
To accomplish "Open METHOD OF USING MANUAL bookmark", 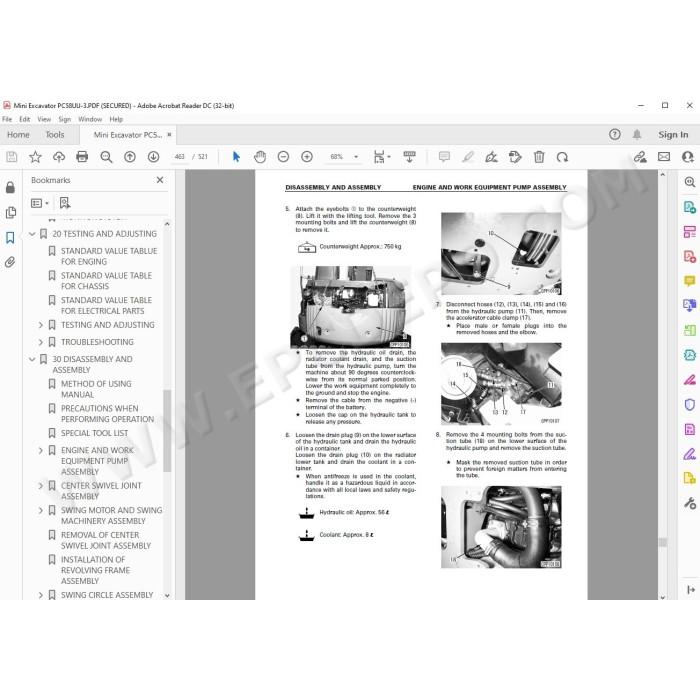I will coord(96,389).
